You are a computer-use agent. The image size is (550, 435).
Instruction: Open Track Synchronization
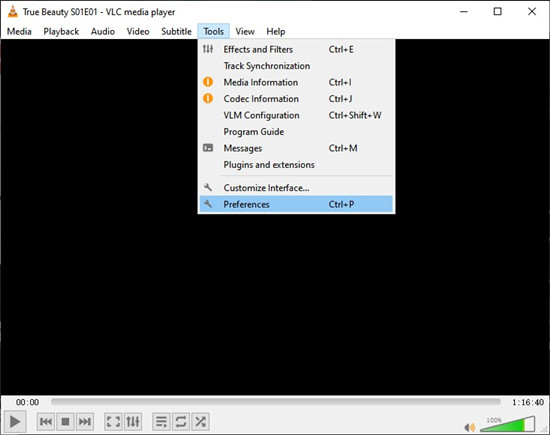click(x=296, y=66)
